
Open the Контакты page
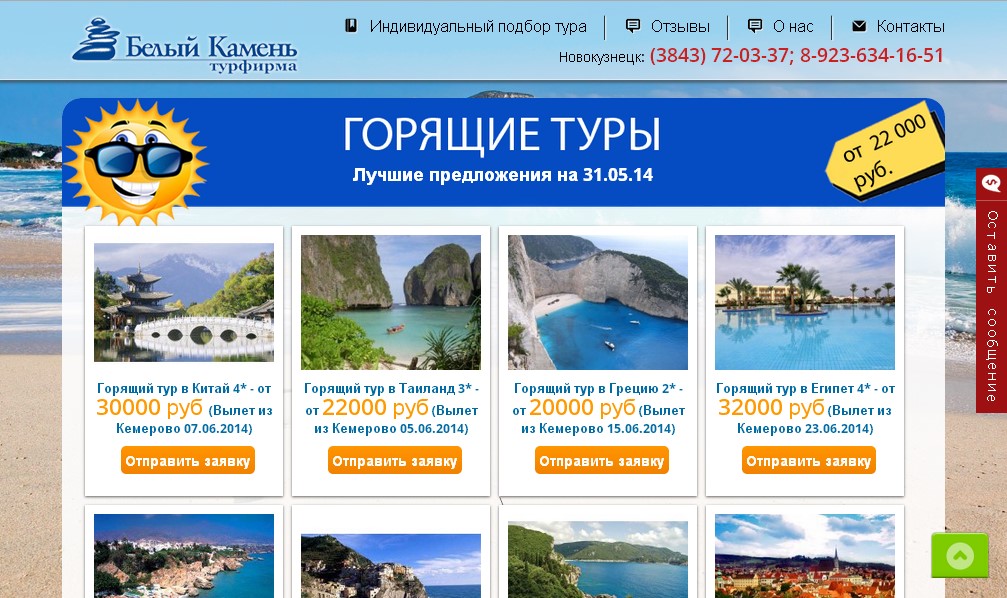(910, 26)
